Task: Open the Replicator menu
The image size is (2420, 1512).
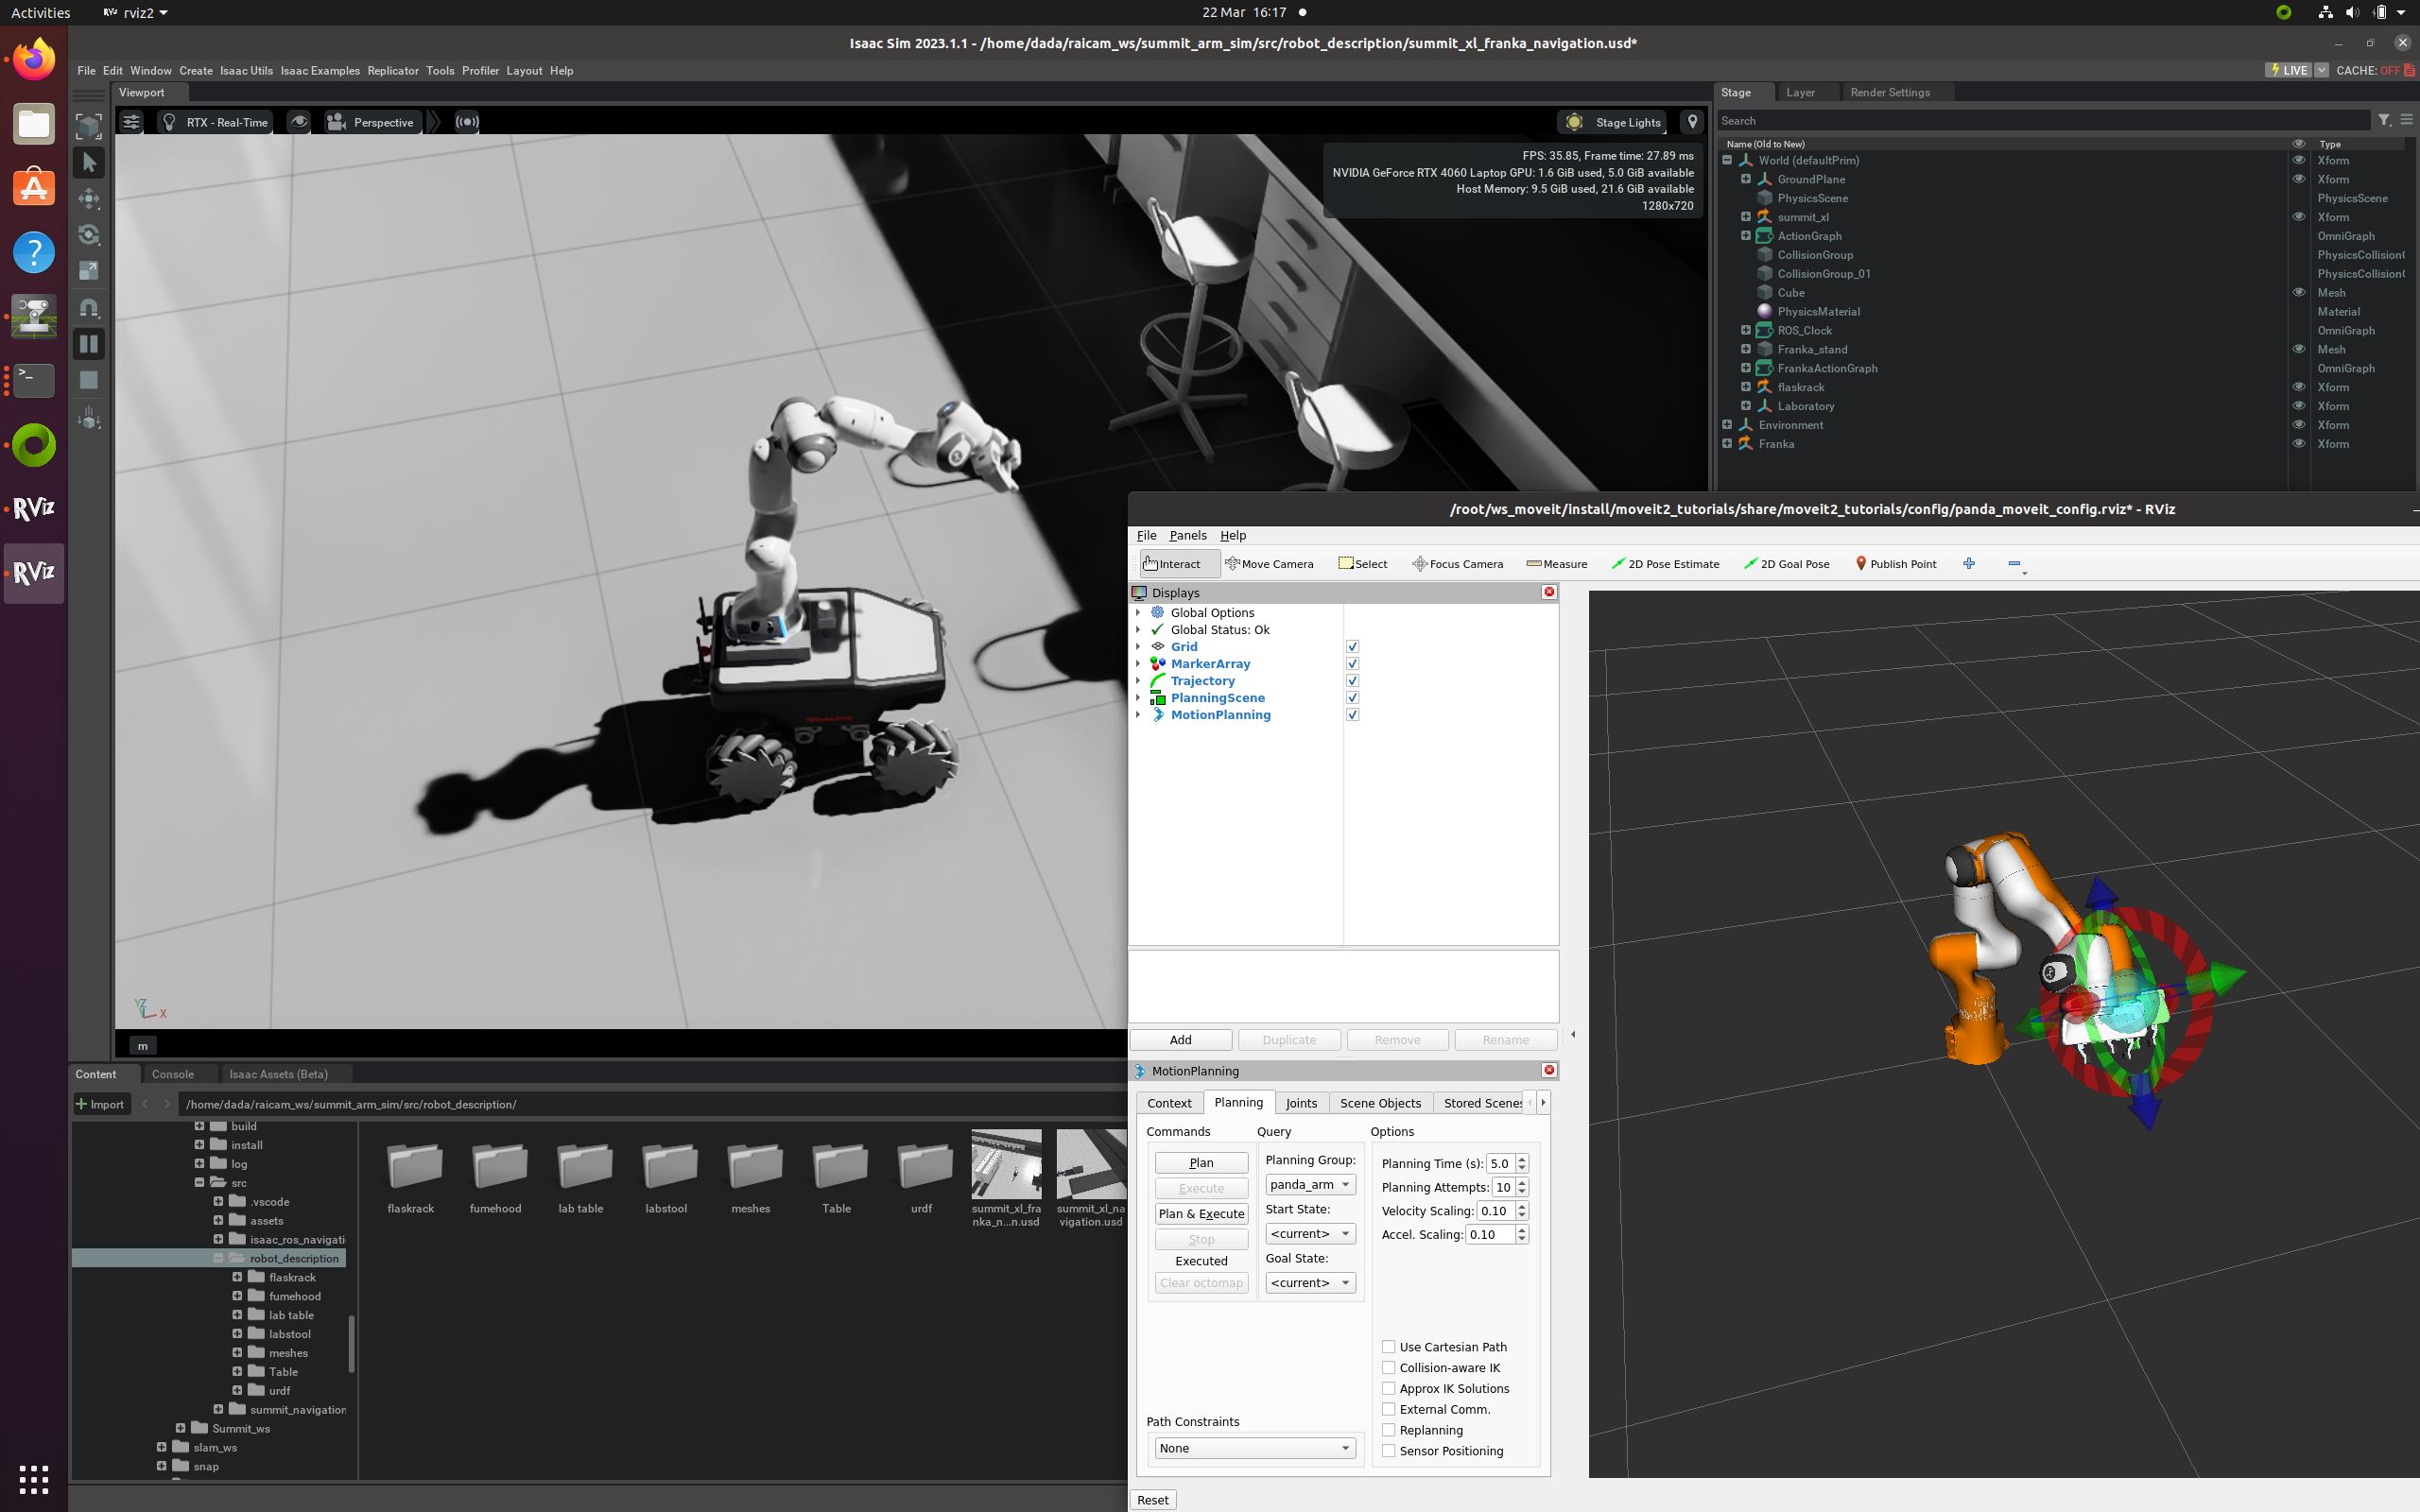Action: coord(392,71)
